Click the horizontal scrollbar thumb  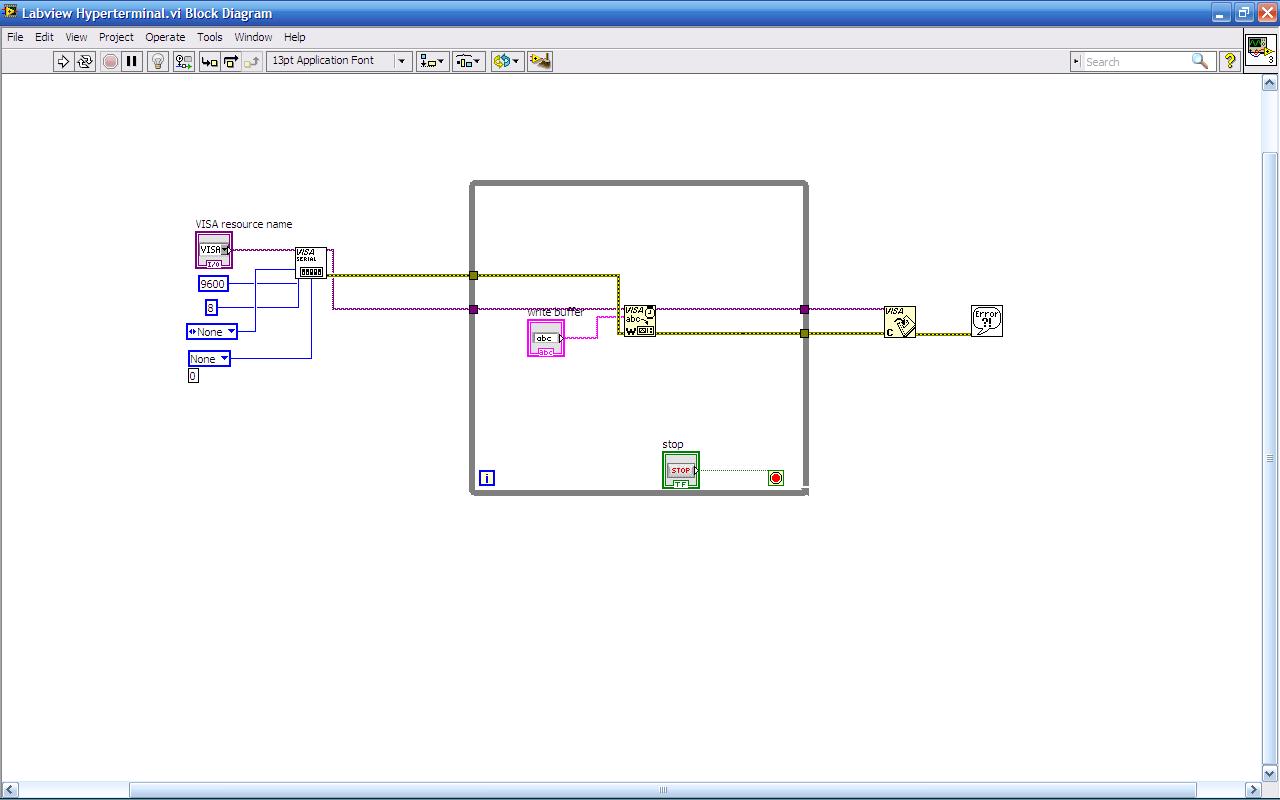coord(662,790)
